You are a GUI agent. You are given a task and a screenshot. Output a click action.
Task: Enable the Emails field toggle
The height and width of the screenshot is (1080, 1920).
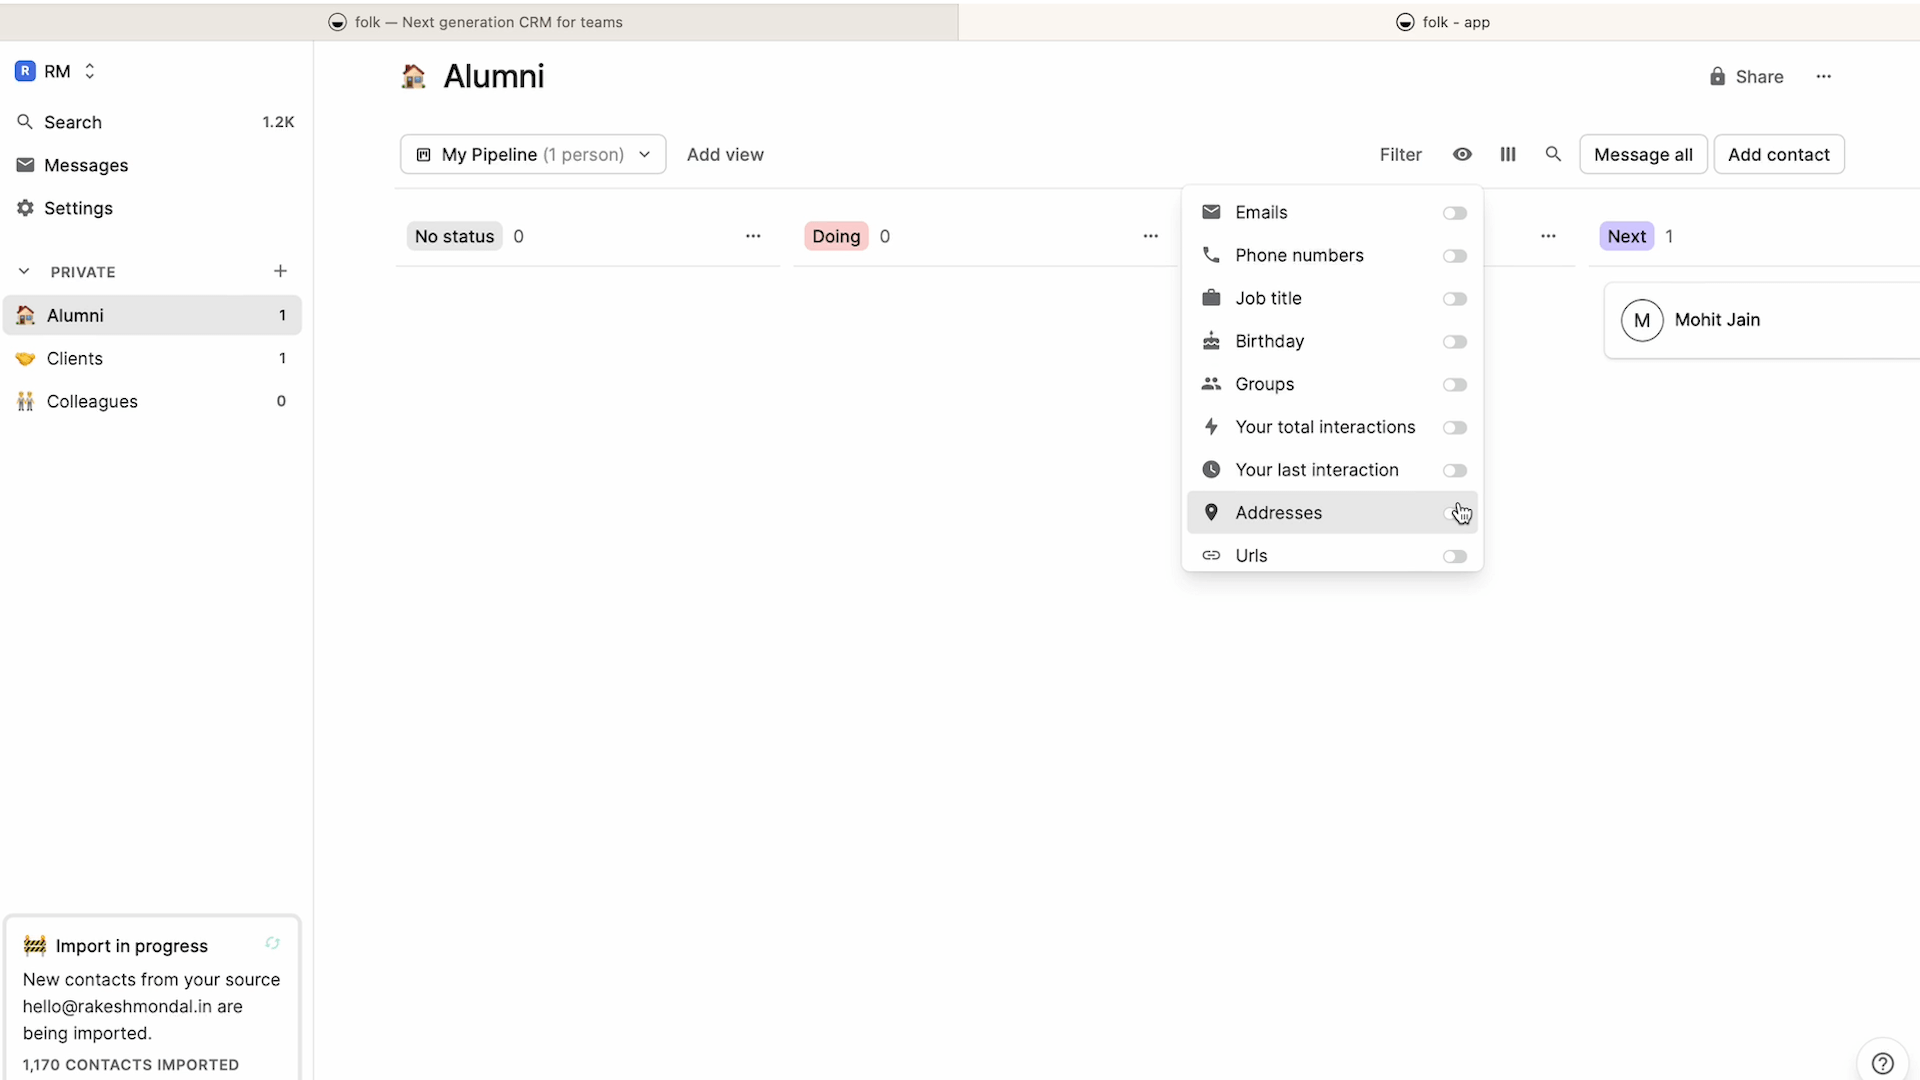click(1454, 213)
